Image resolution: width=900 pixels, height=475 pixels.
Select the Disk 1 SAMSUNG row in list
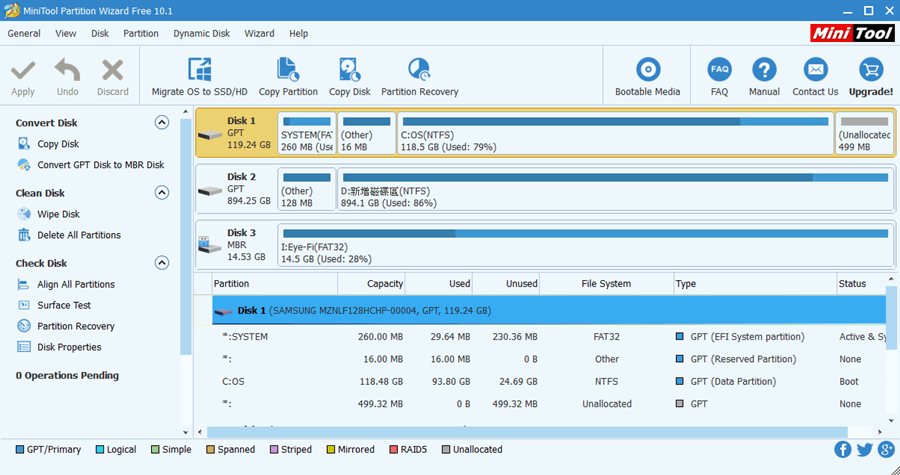coord(549,310)
